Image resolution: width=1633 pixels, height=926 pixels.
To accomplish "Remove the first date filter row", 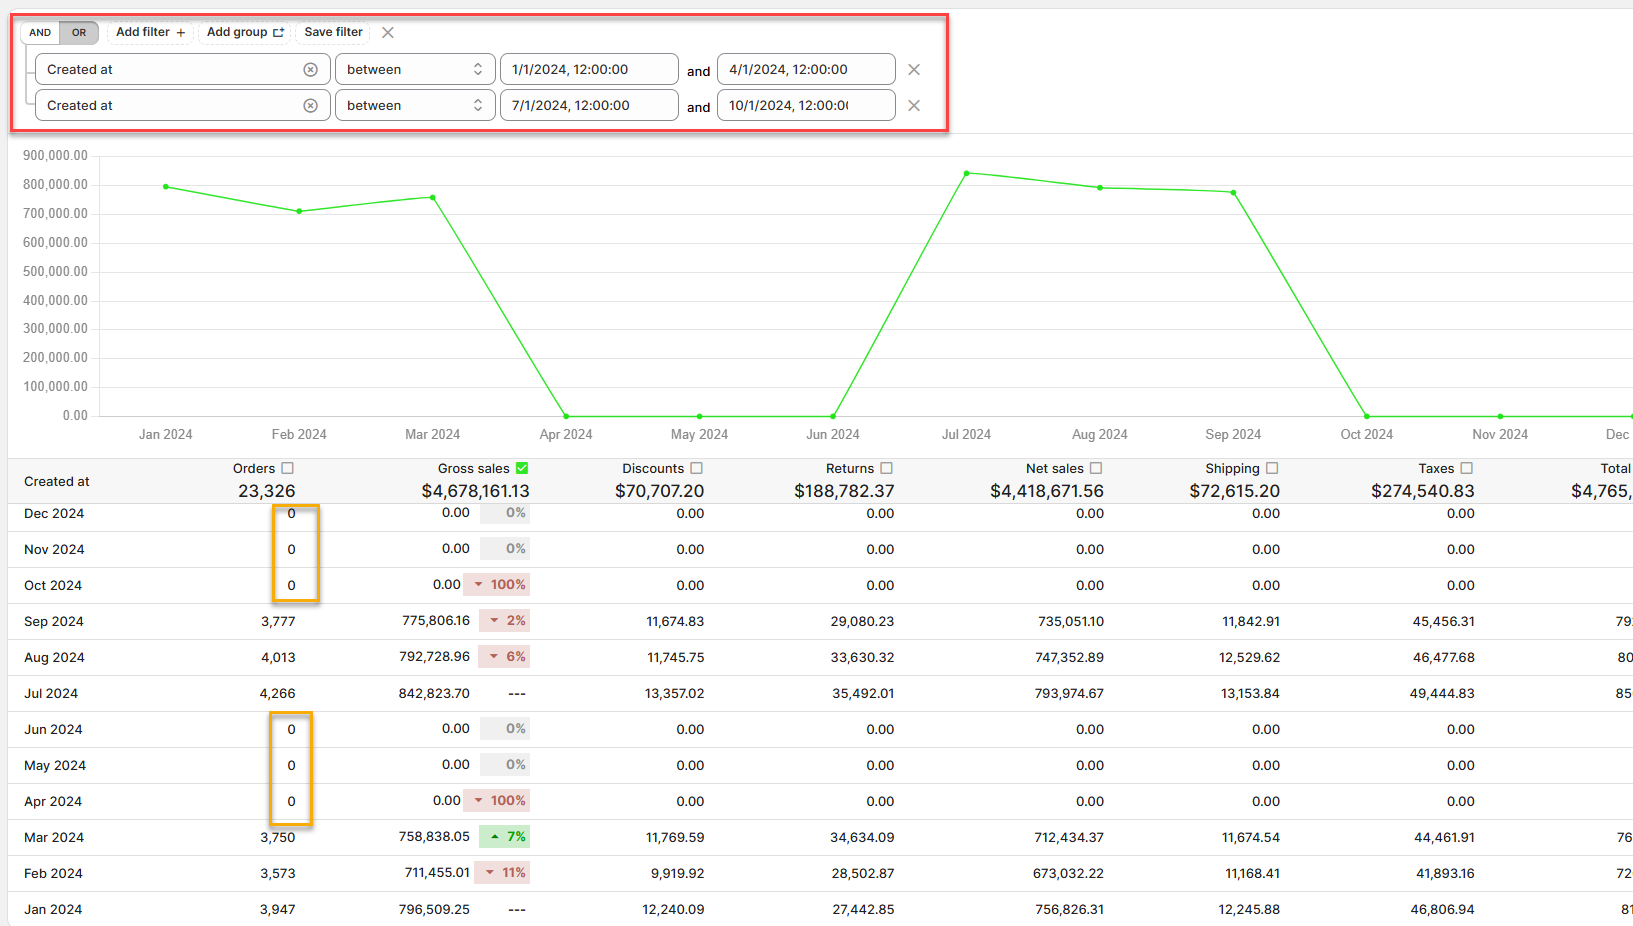I will pyautogui.click(x=914, y=70).
